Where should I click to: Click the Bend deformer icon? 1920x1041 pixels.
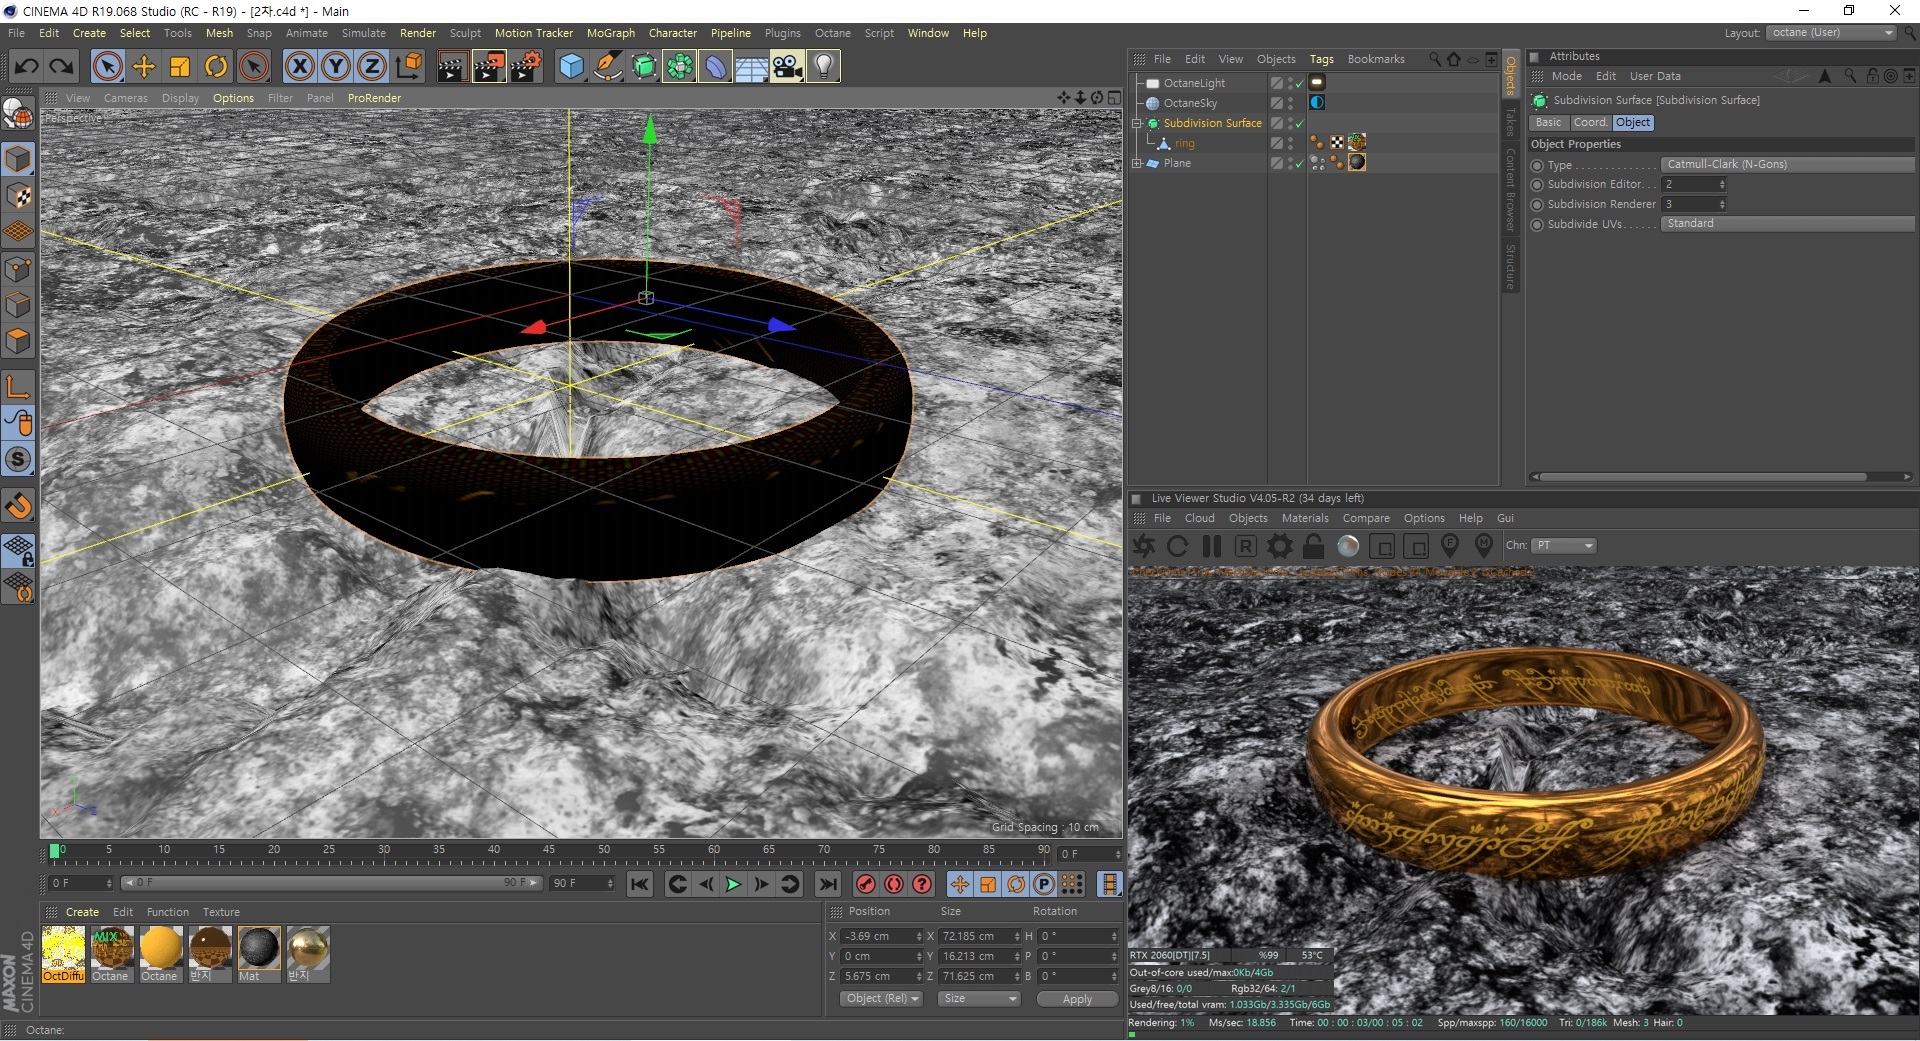pyautogui.click(x=715, y=67)
